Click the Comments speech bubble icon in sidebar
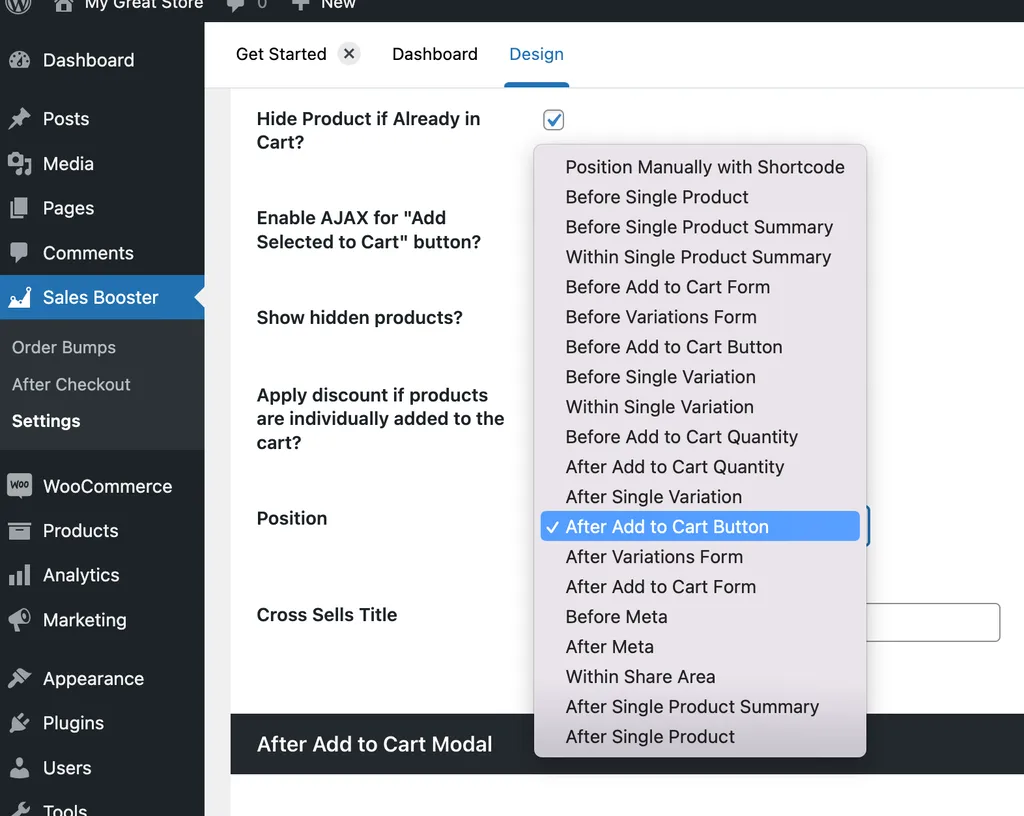This screenshot has width=1024, height=816. [x=20, y=253]
